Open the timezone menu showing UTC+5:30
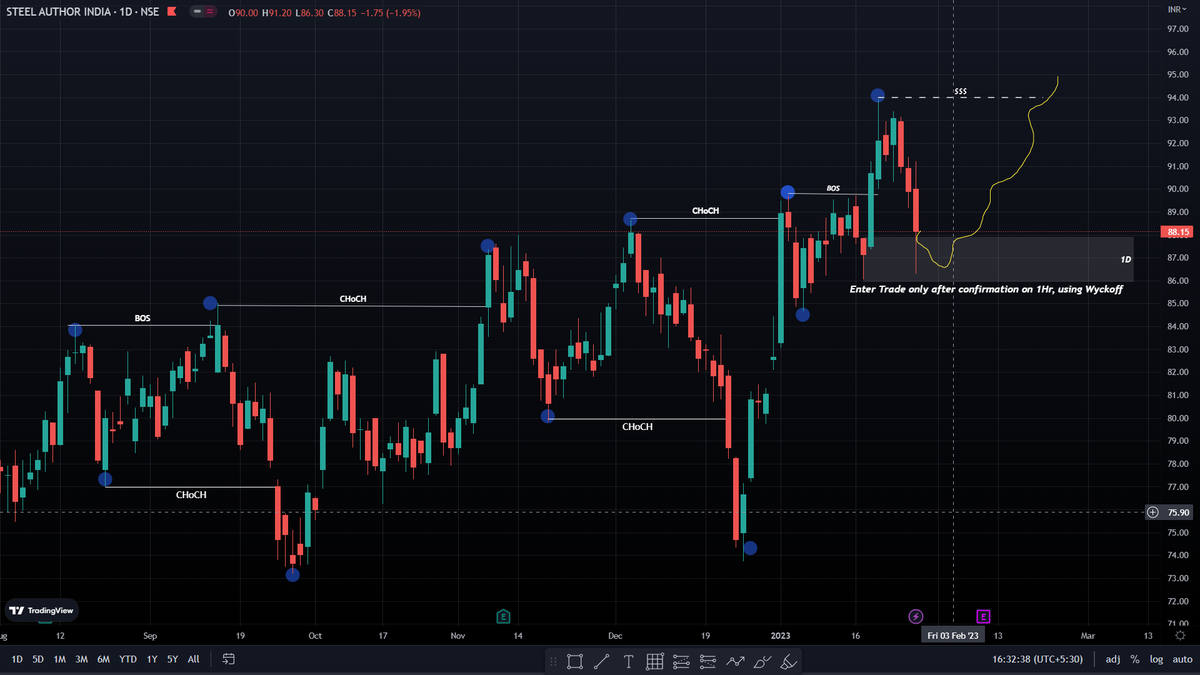The height and width of the screenshot is (675, 1200). pyautogui.click(x=1040, y=659)
